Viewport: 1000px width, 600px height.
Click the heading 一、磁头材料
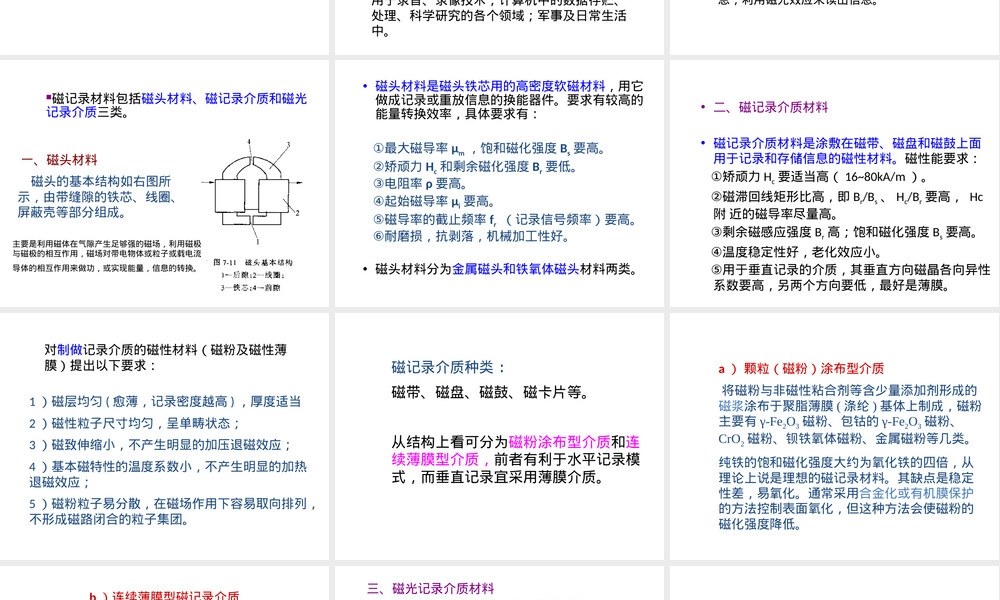[59, 160]
